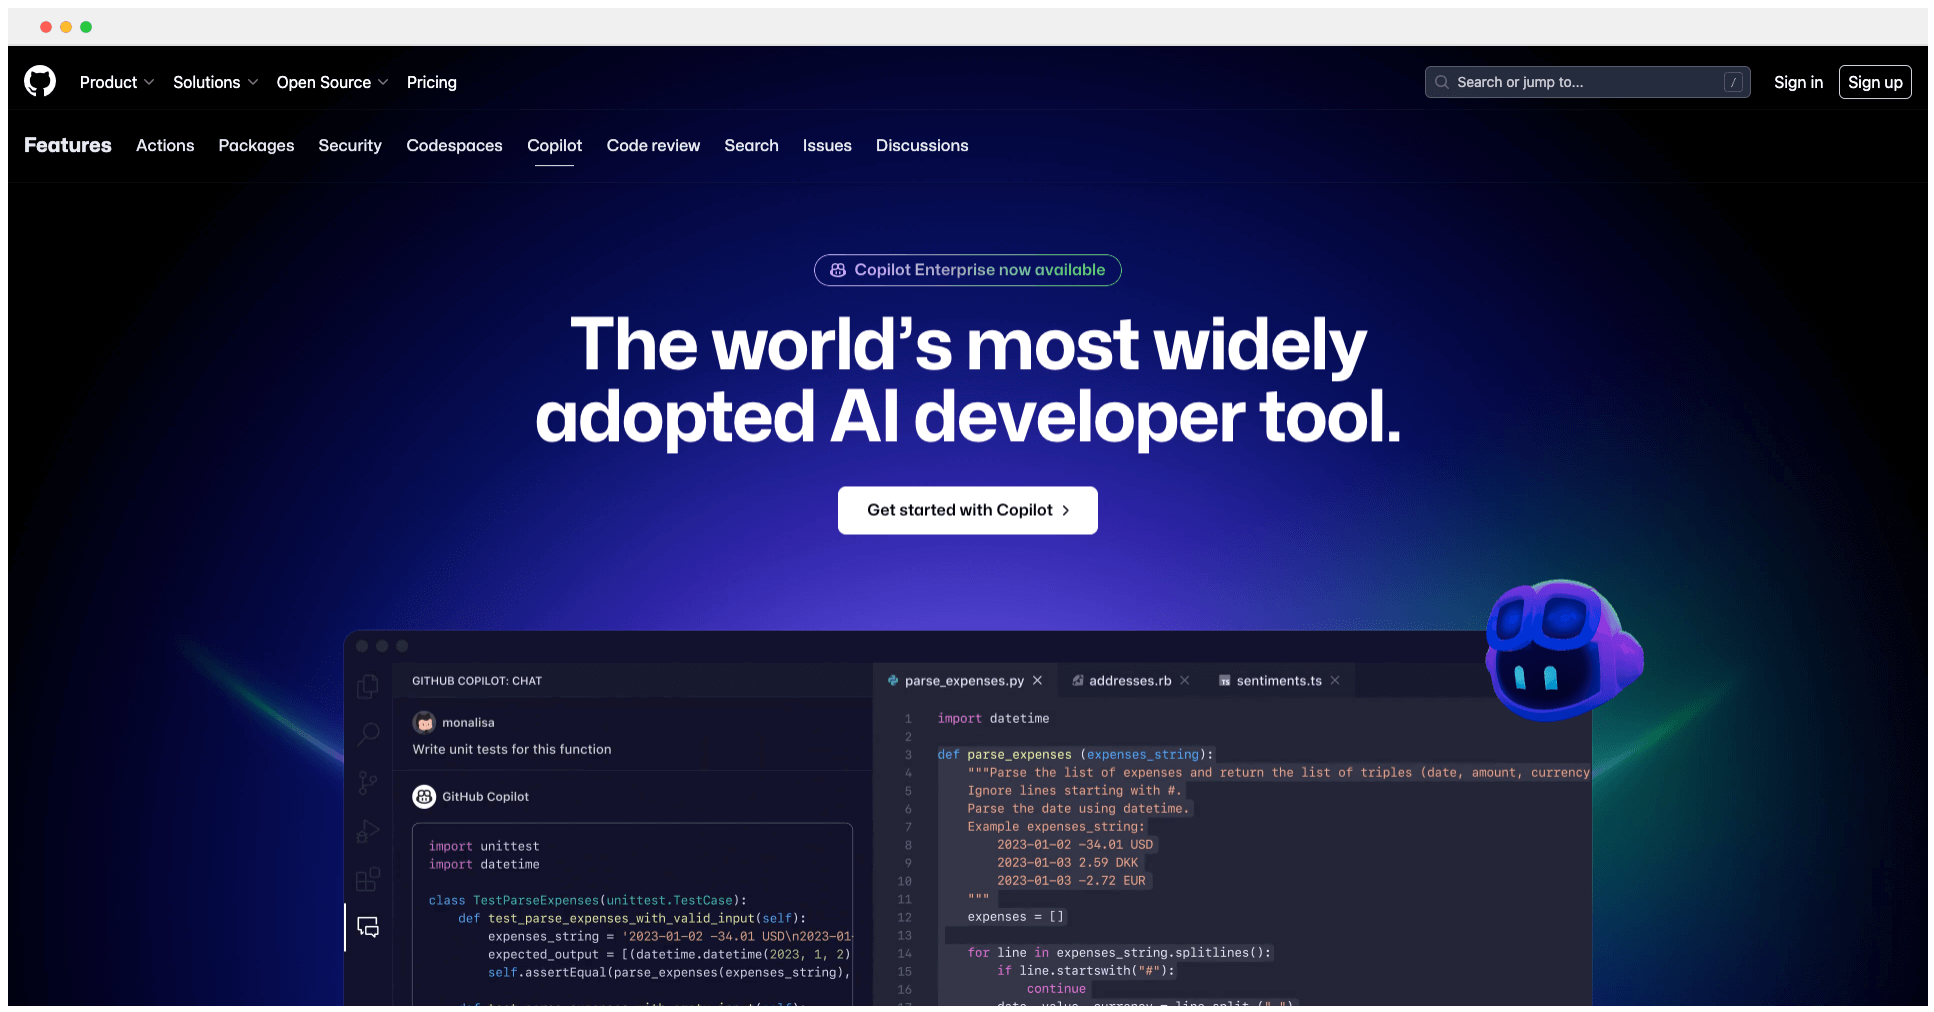The height and width of the screenshot is (1012, 1934).
Task: Open the Code review feature tab
Action: [653, 145]
